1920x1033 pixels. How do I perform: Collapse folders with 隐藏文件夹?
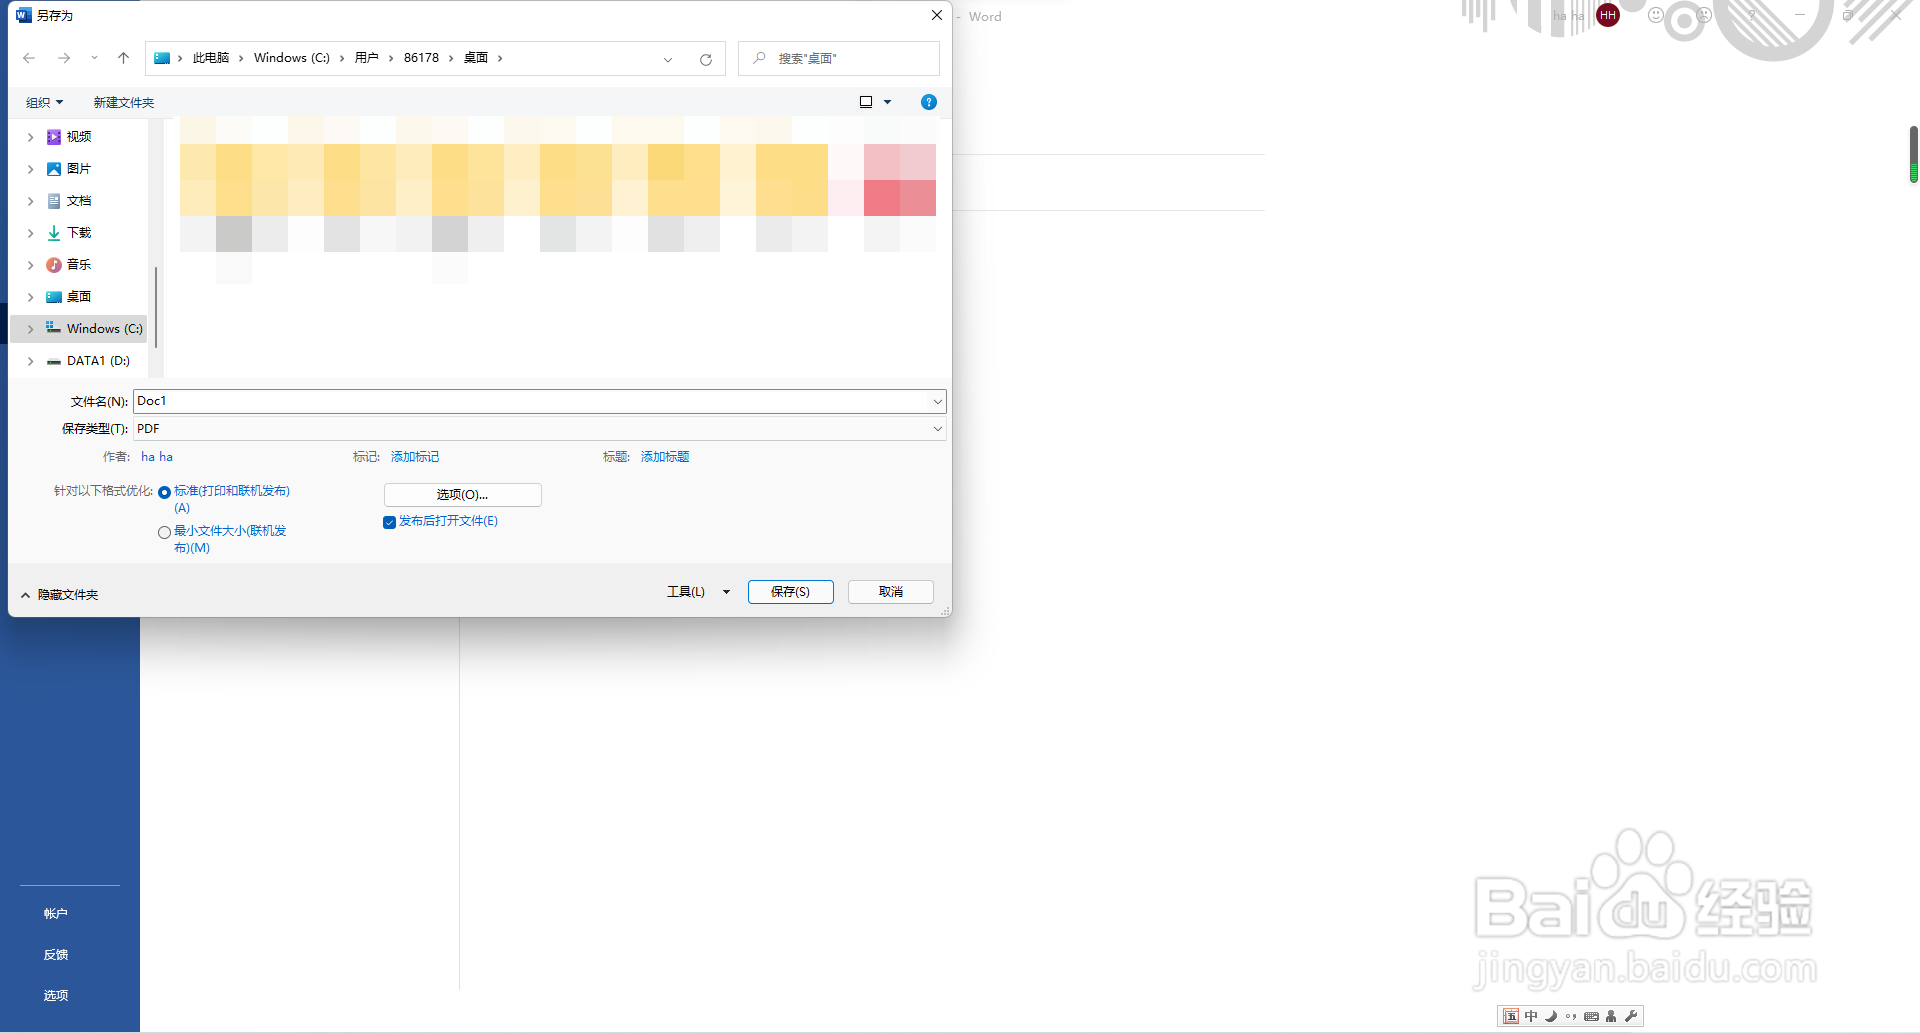[x=59, y=595]
